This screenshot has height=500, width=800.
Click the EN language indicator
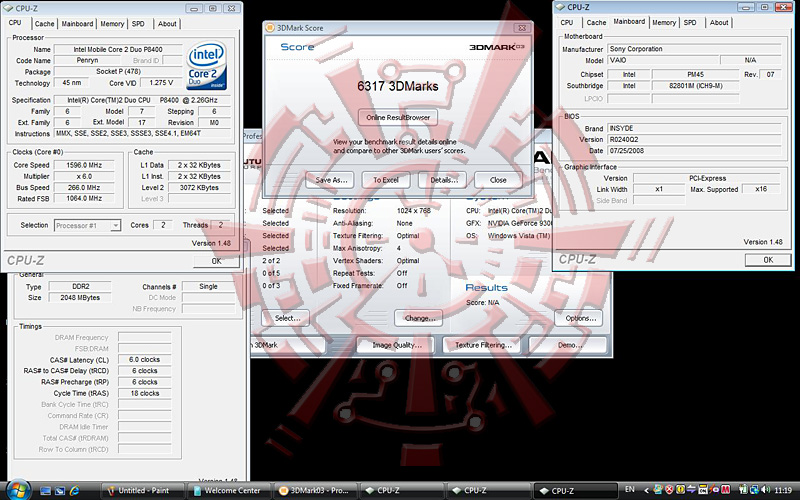pyautogui.click(x=630, y=489)
